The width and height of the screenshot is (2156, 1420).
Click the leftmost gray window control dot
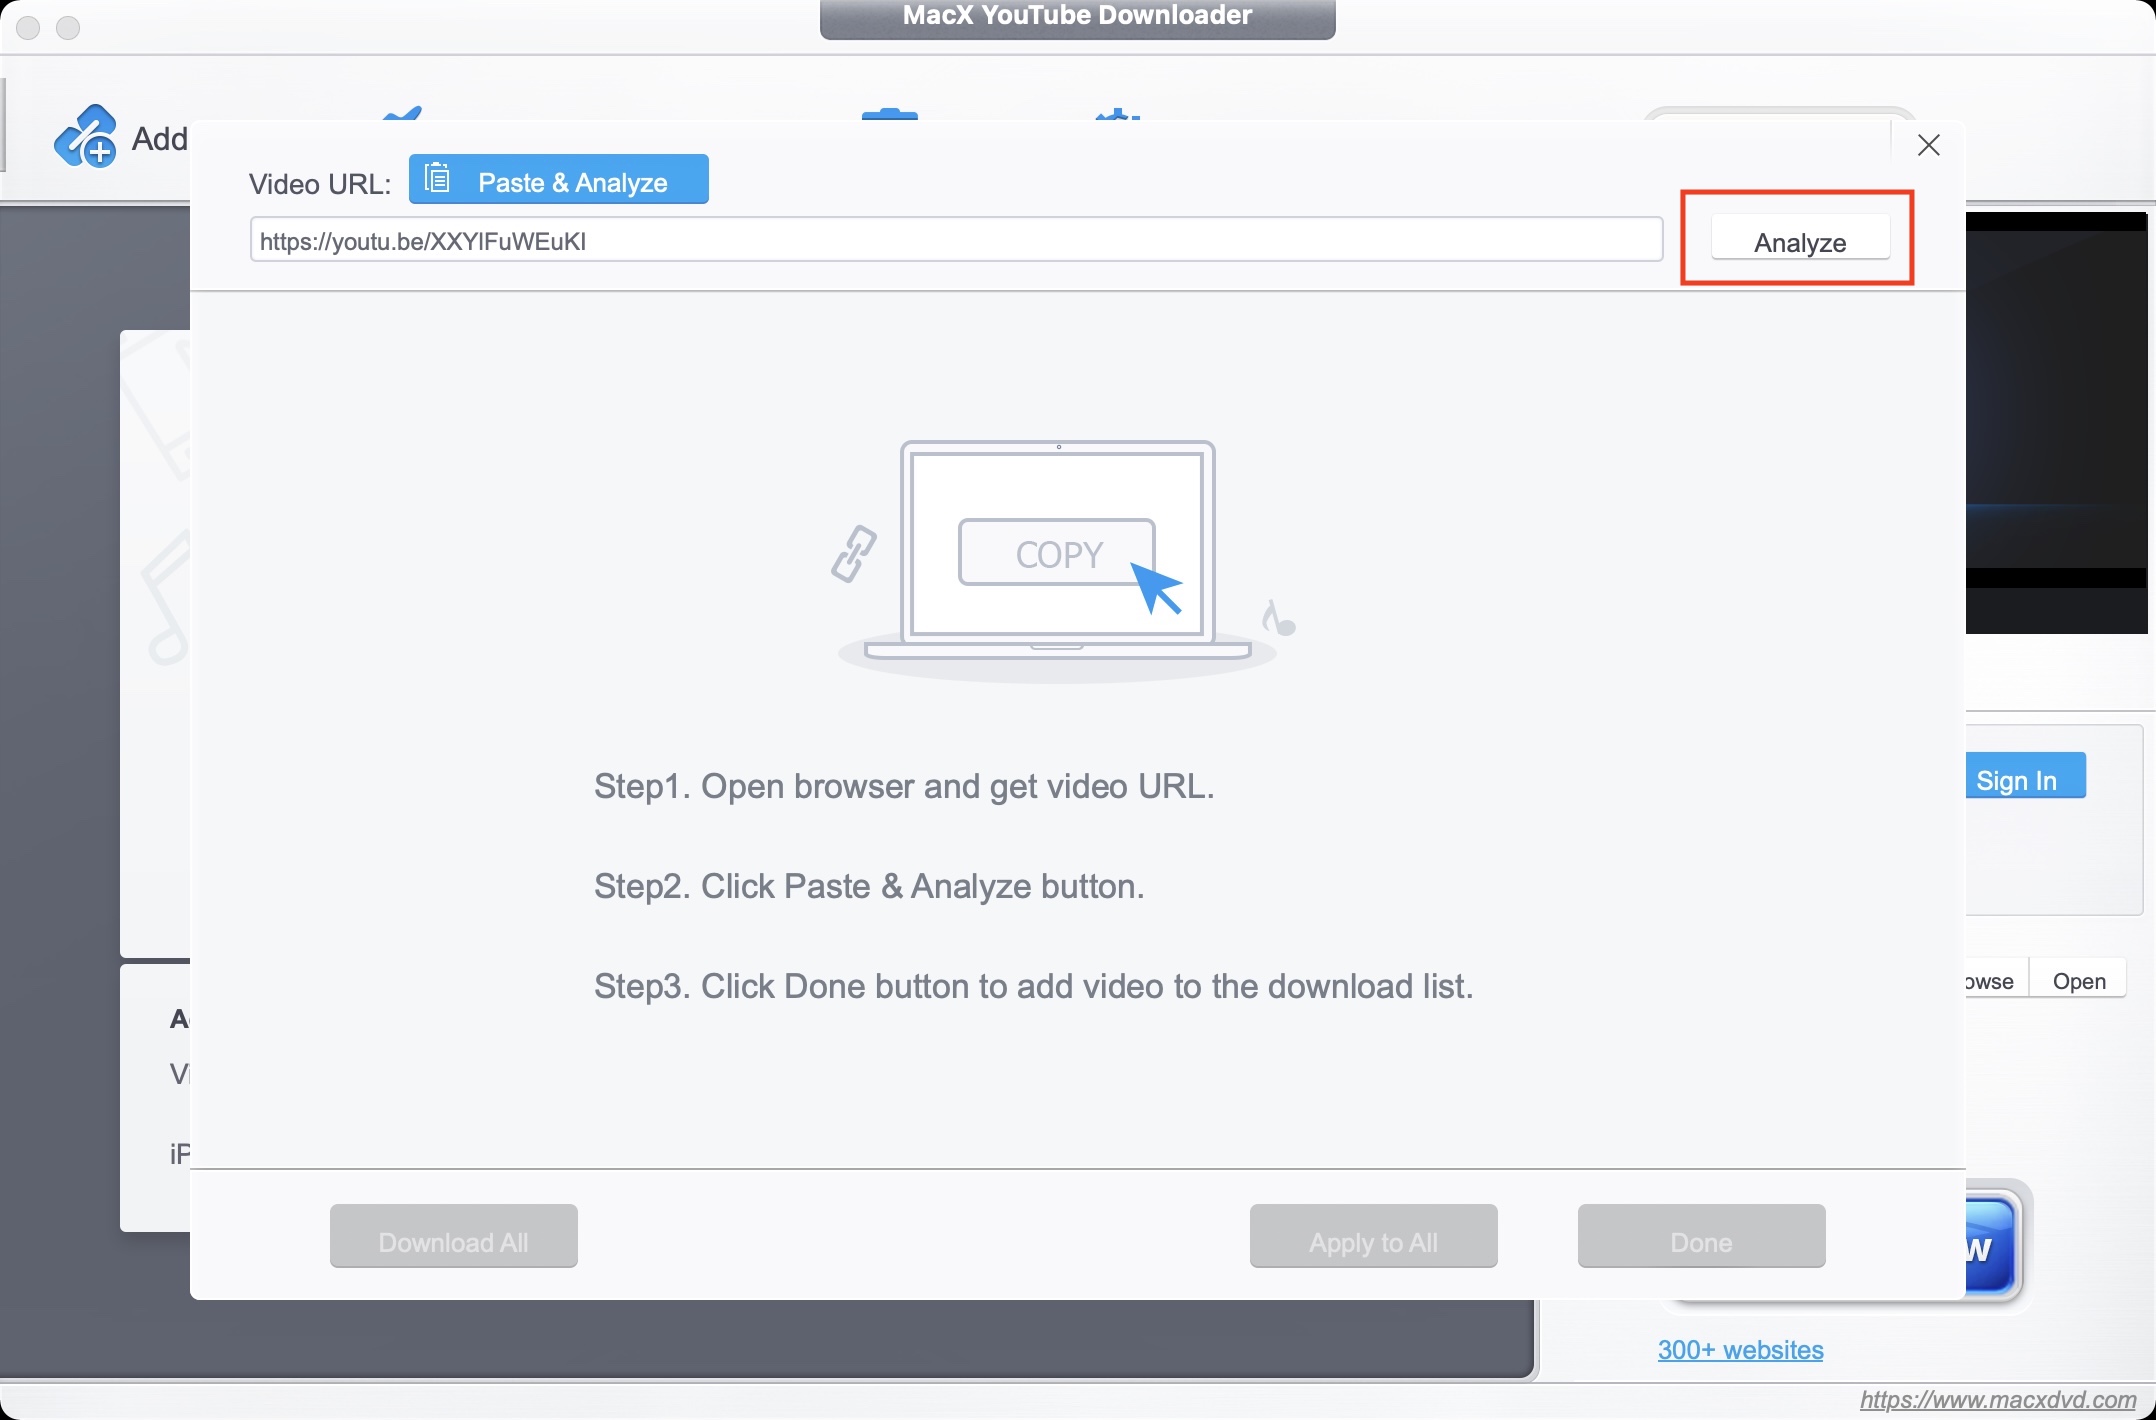[x=28, y=28]
